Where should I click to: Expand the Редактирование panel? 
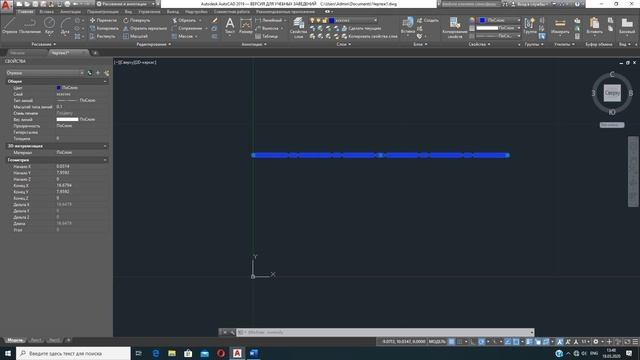click(153, 44)
